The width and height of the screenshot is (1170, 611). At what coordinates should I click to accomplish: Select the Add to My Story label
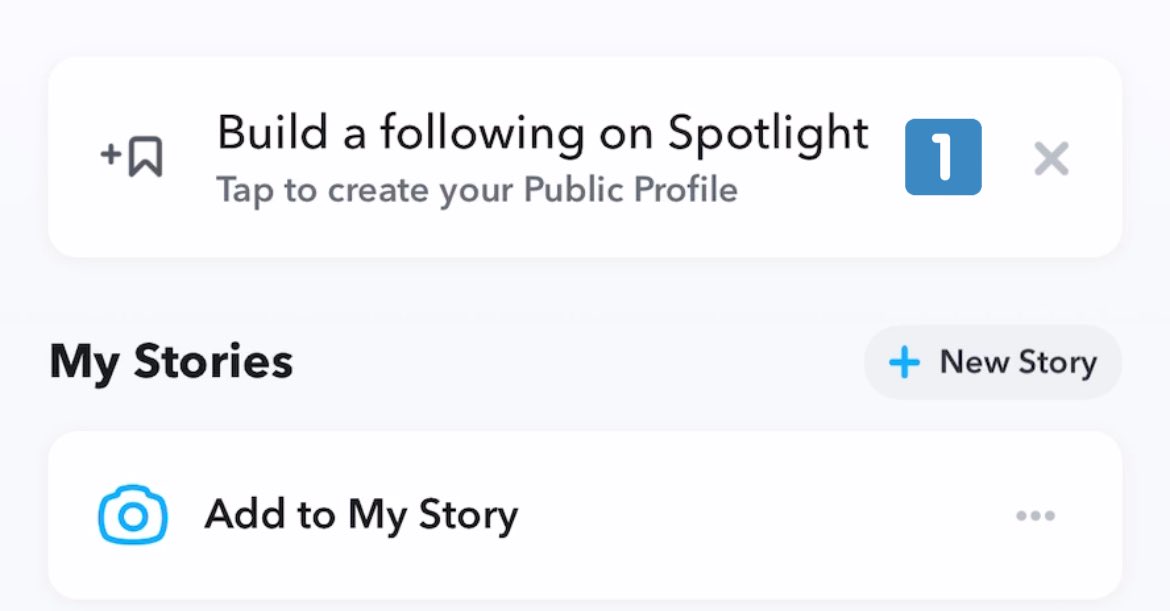[x=361, y=516]
